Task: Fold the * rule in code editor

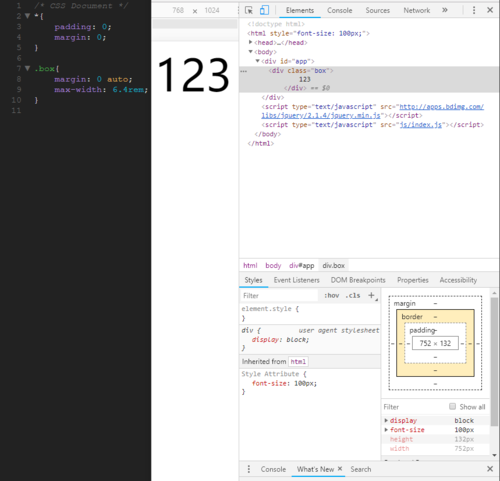Action: coord(27,16)
